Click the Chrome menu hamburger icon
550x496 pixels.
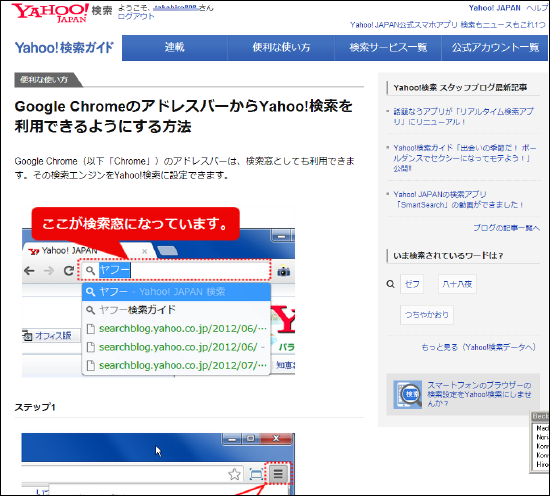tap(278, 474)
